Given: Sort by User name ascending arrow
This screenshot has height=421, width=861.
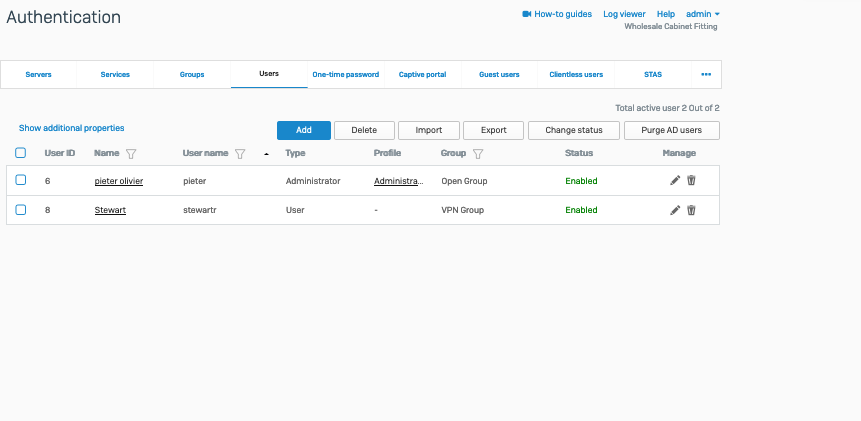Looking at the screenshot, I should pos(266,154).
